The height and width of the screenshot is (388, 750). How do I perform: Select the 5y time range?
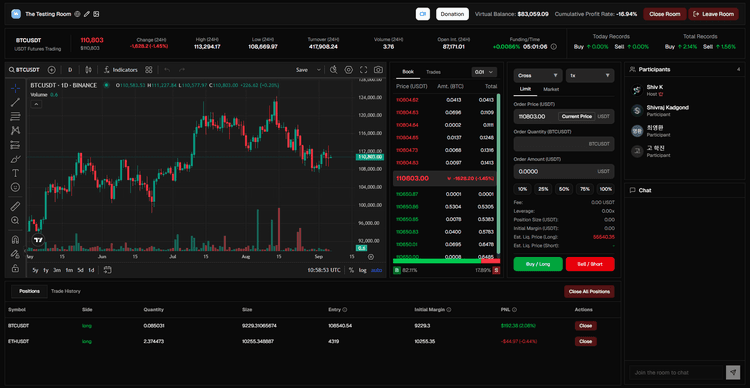coord(35,270)
